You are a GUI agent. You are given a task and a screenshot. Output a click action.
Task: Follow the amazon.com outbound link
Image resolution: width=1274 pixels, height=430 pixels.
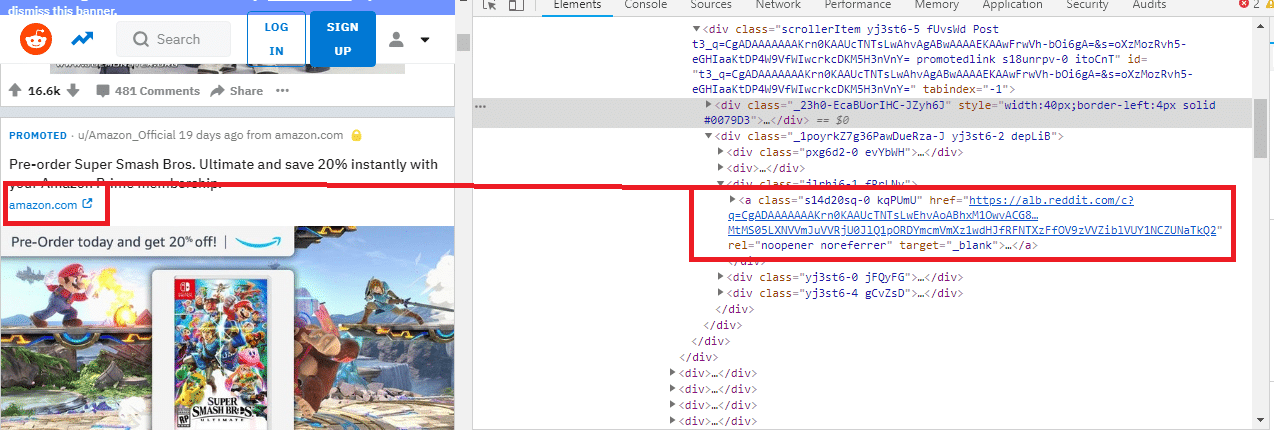pos(51,205)
